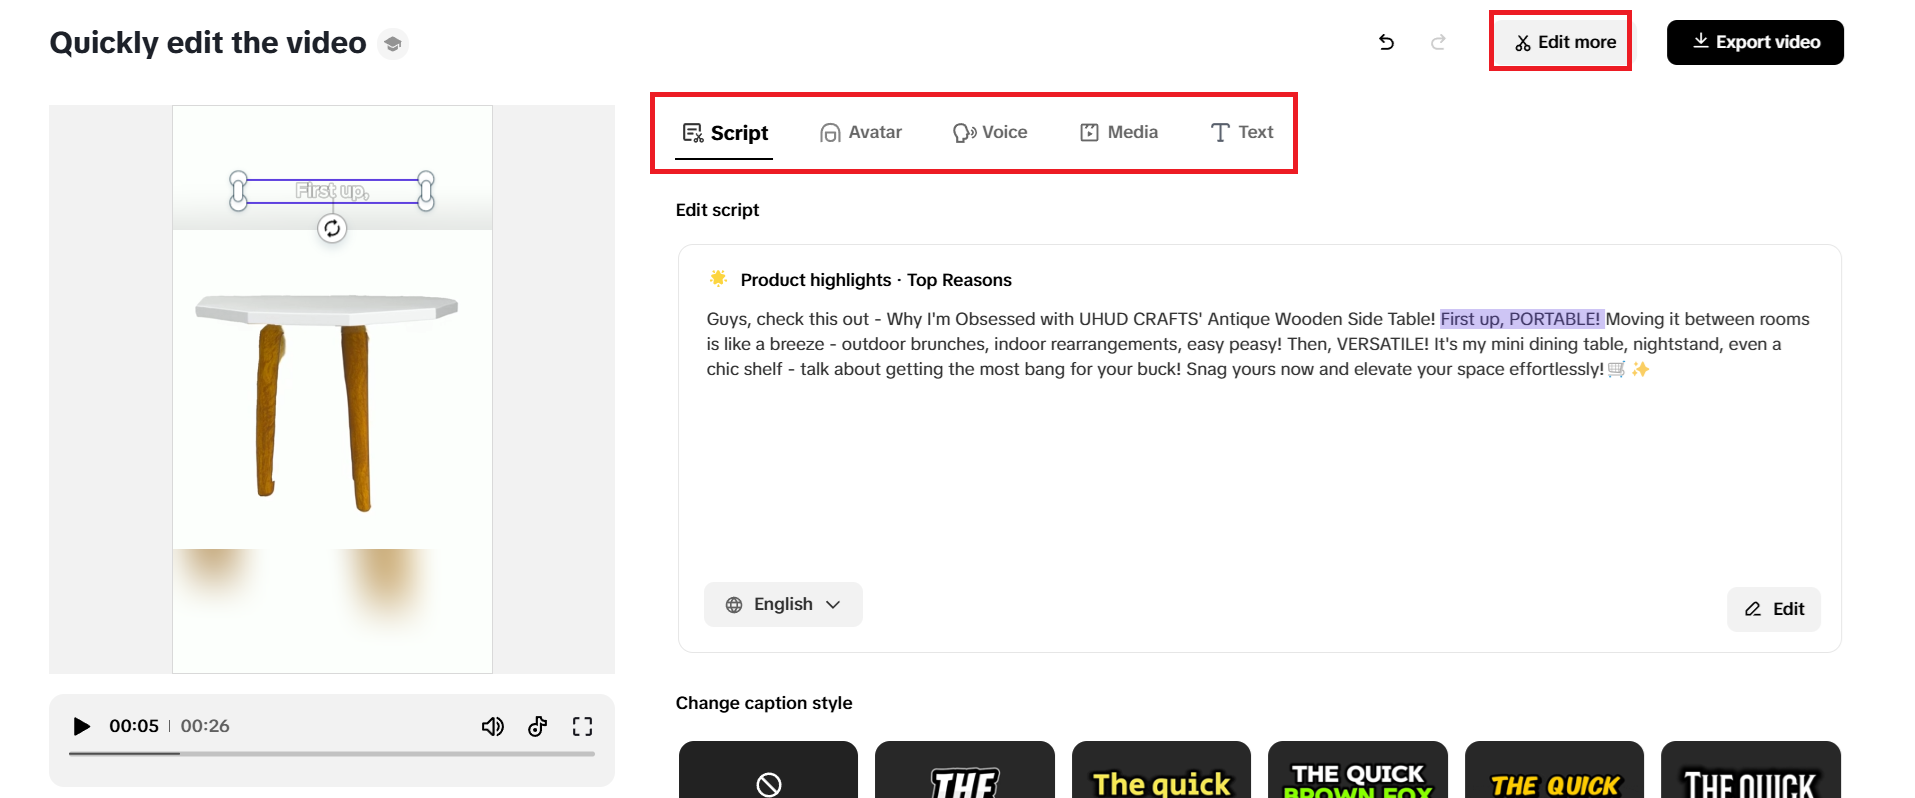Screen dimensions: 1915x798
Task: Click the video progress bar
Action: point(332,753)
